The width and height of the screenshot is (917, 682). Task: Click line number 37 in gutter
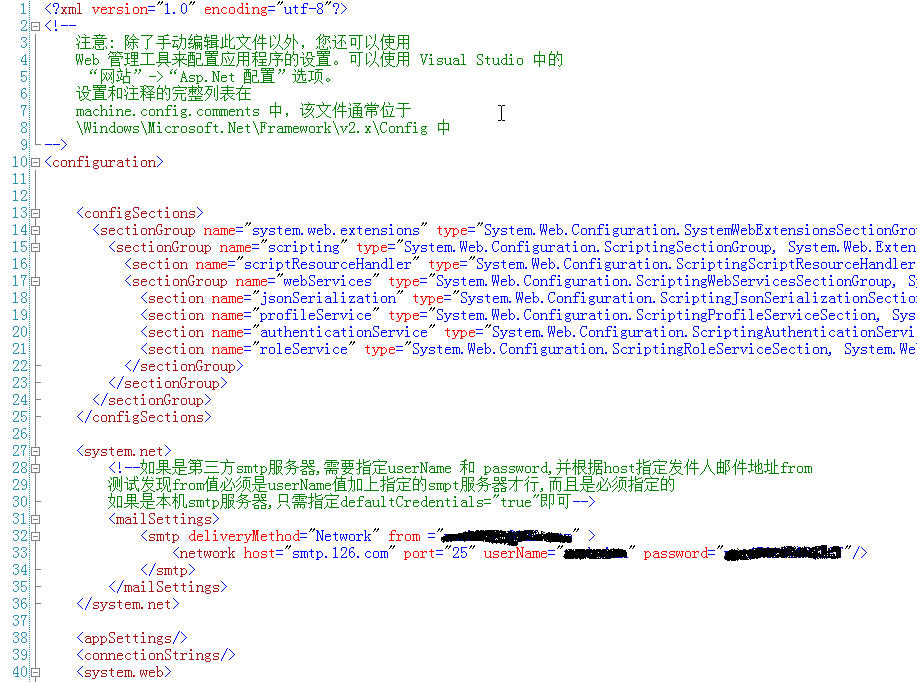20,621
